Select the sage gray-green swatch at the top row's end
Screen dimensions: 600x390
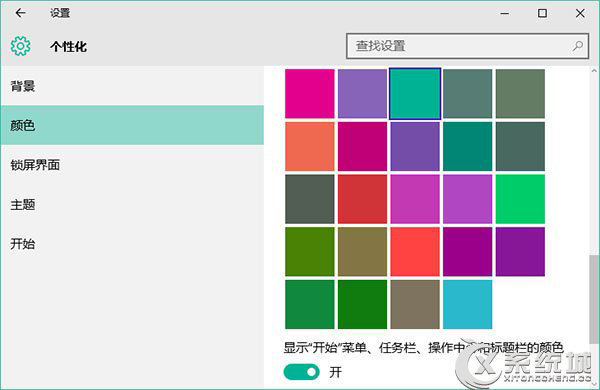tap(520, 94)
